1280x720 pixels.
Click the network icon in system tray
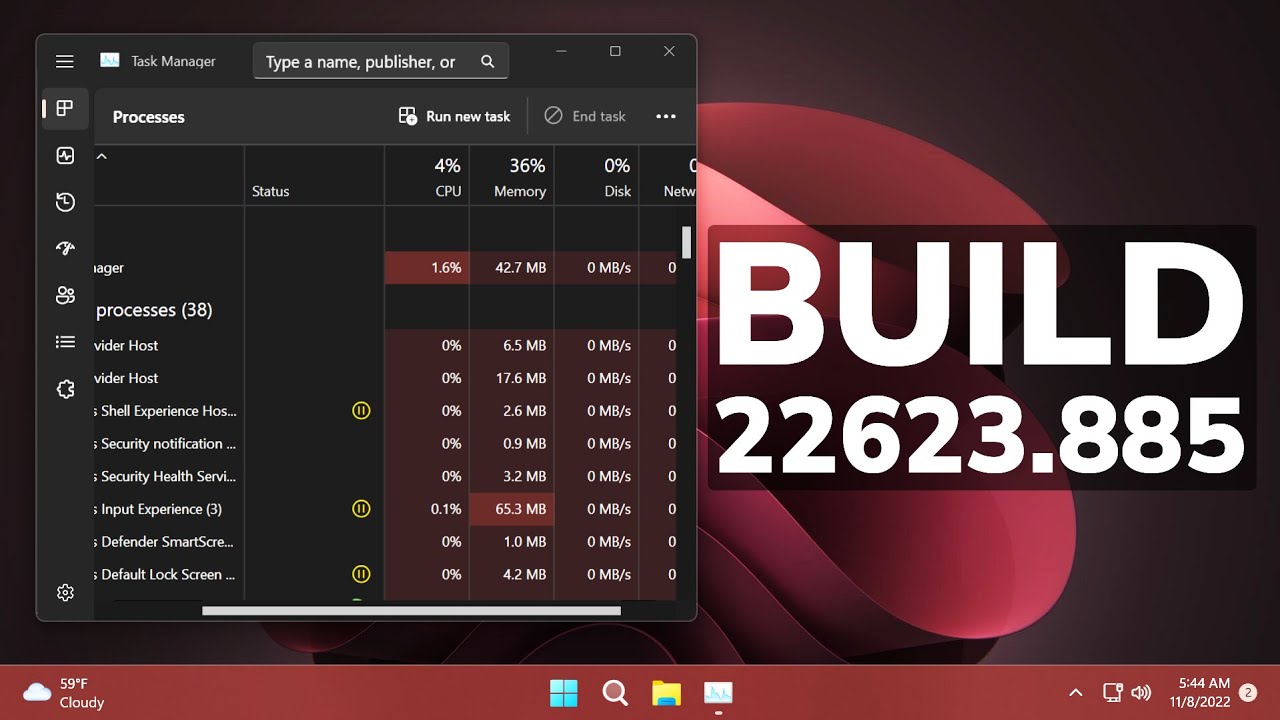1112,692
